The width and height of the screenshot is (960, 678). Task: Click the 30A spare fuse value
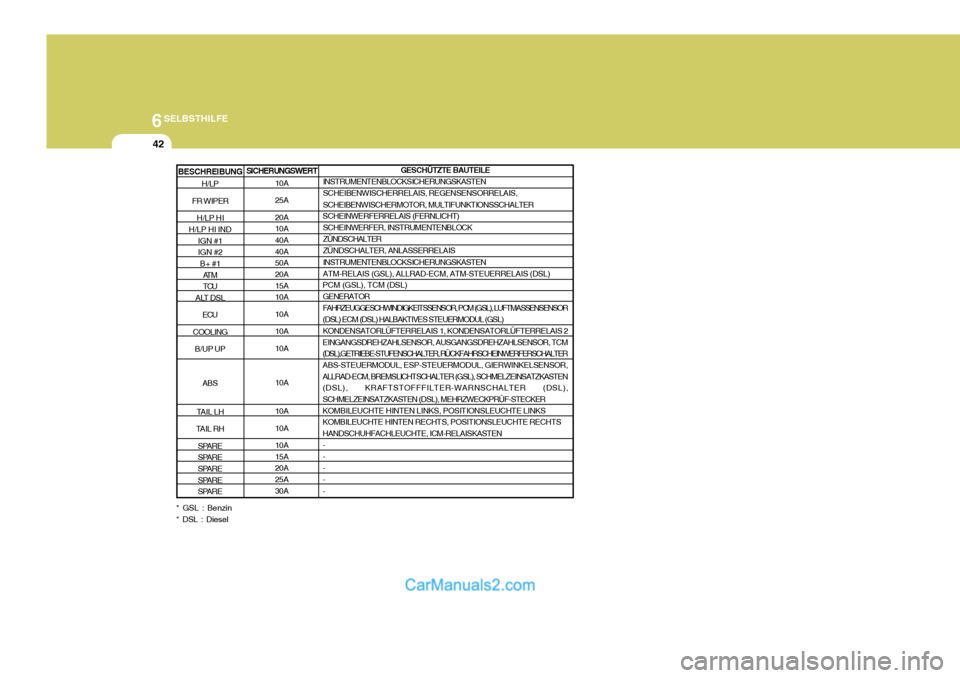tap(282, 491)
